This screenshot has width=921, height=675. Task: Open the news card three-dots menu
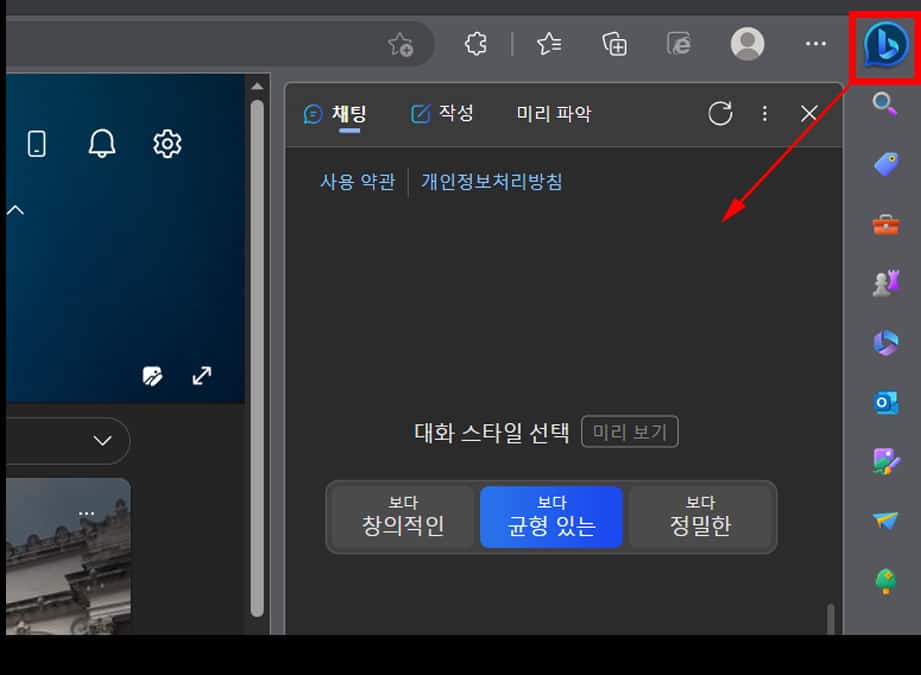coord(86,513)
